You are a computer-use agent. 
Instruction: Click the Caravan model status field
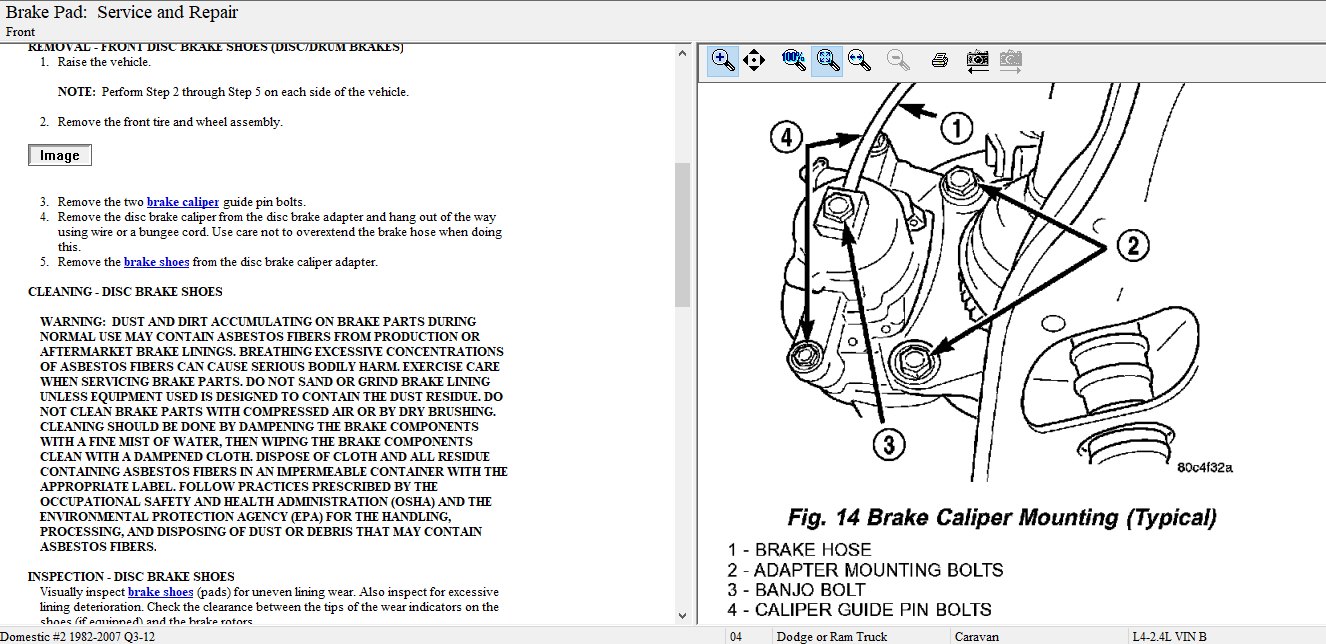[x=977, y=636]
